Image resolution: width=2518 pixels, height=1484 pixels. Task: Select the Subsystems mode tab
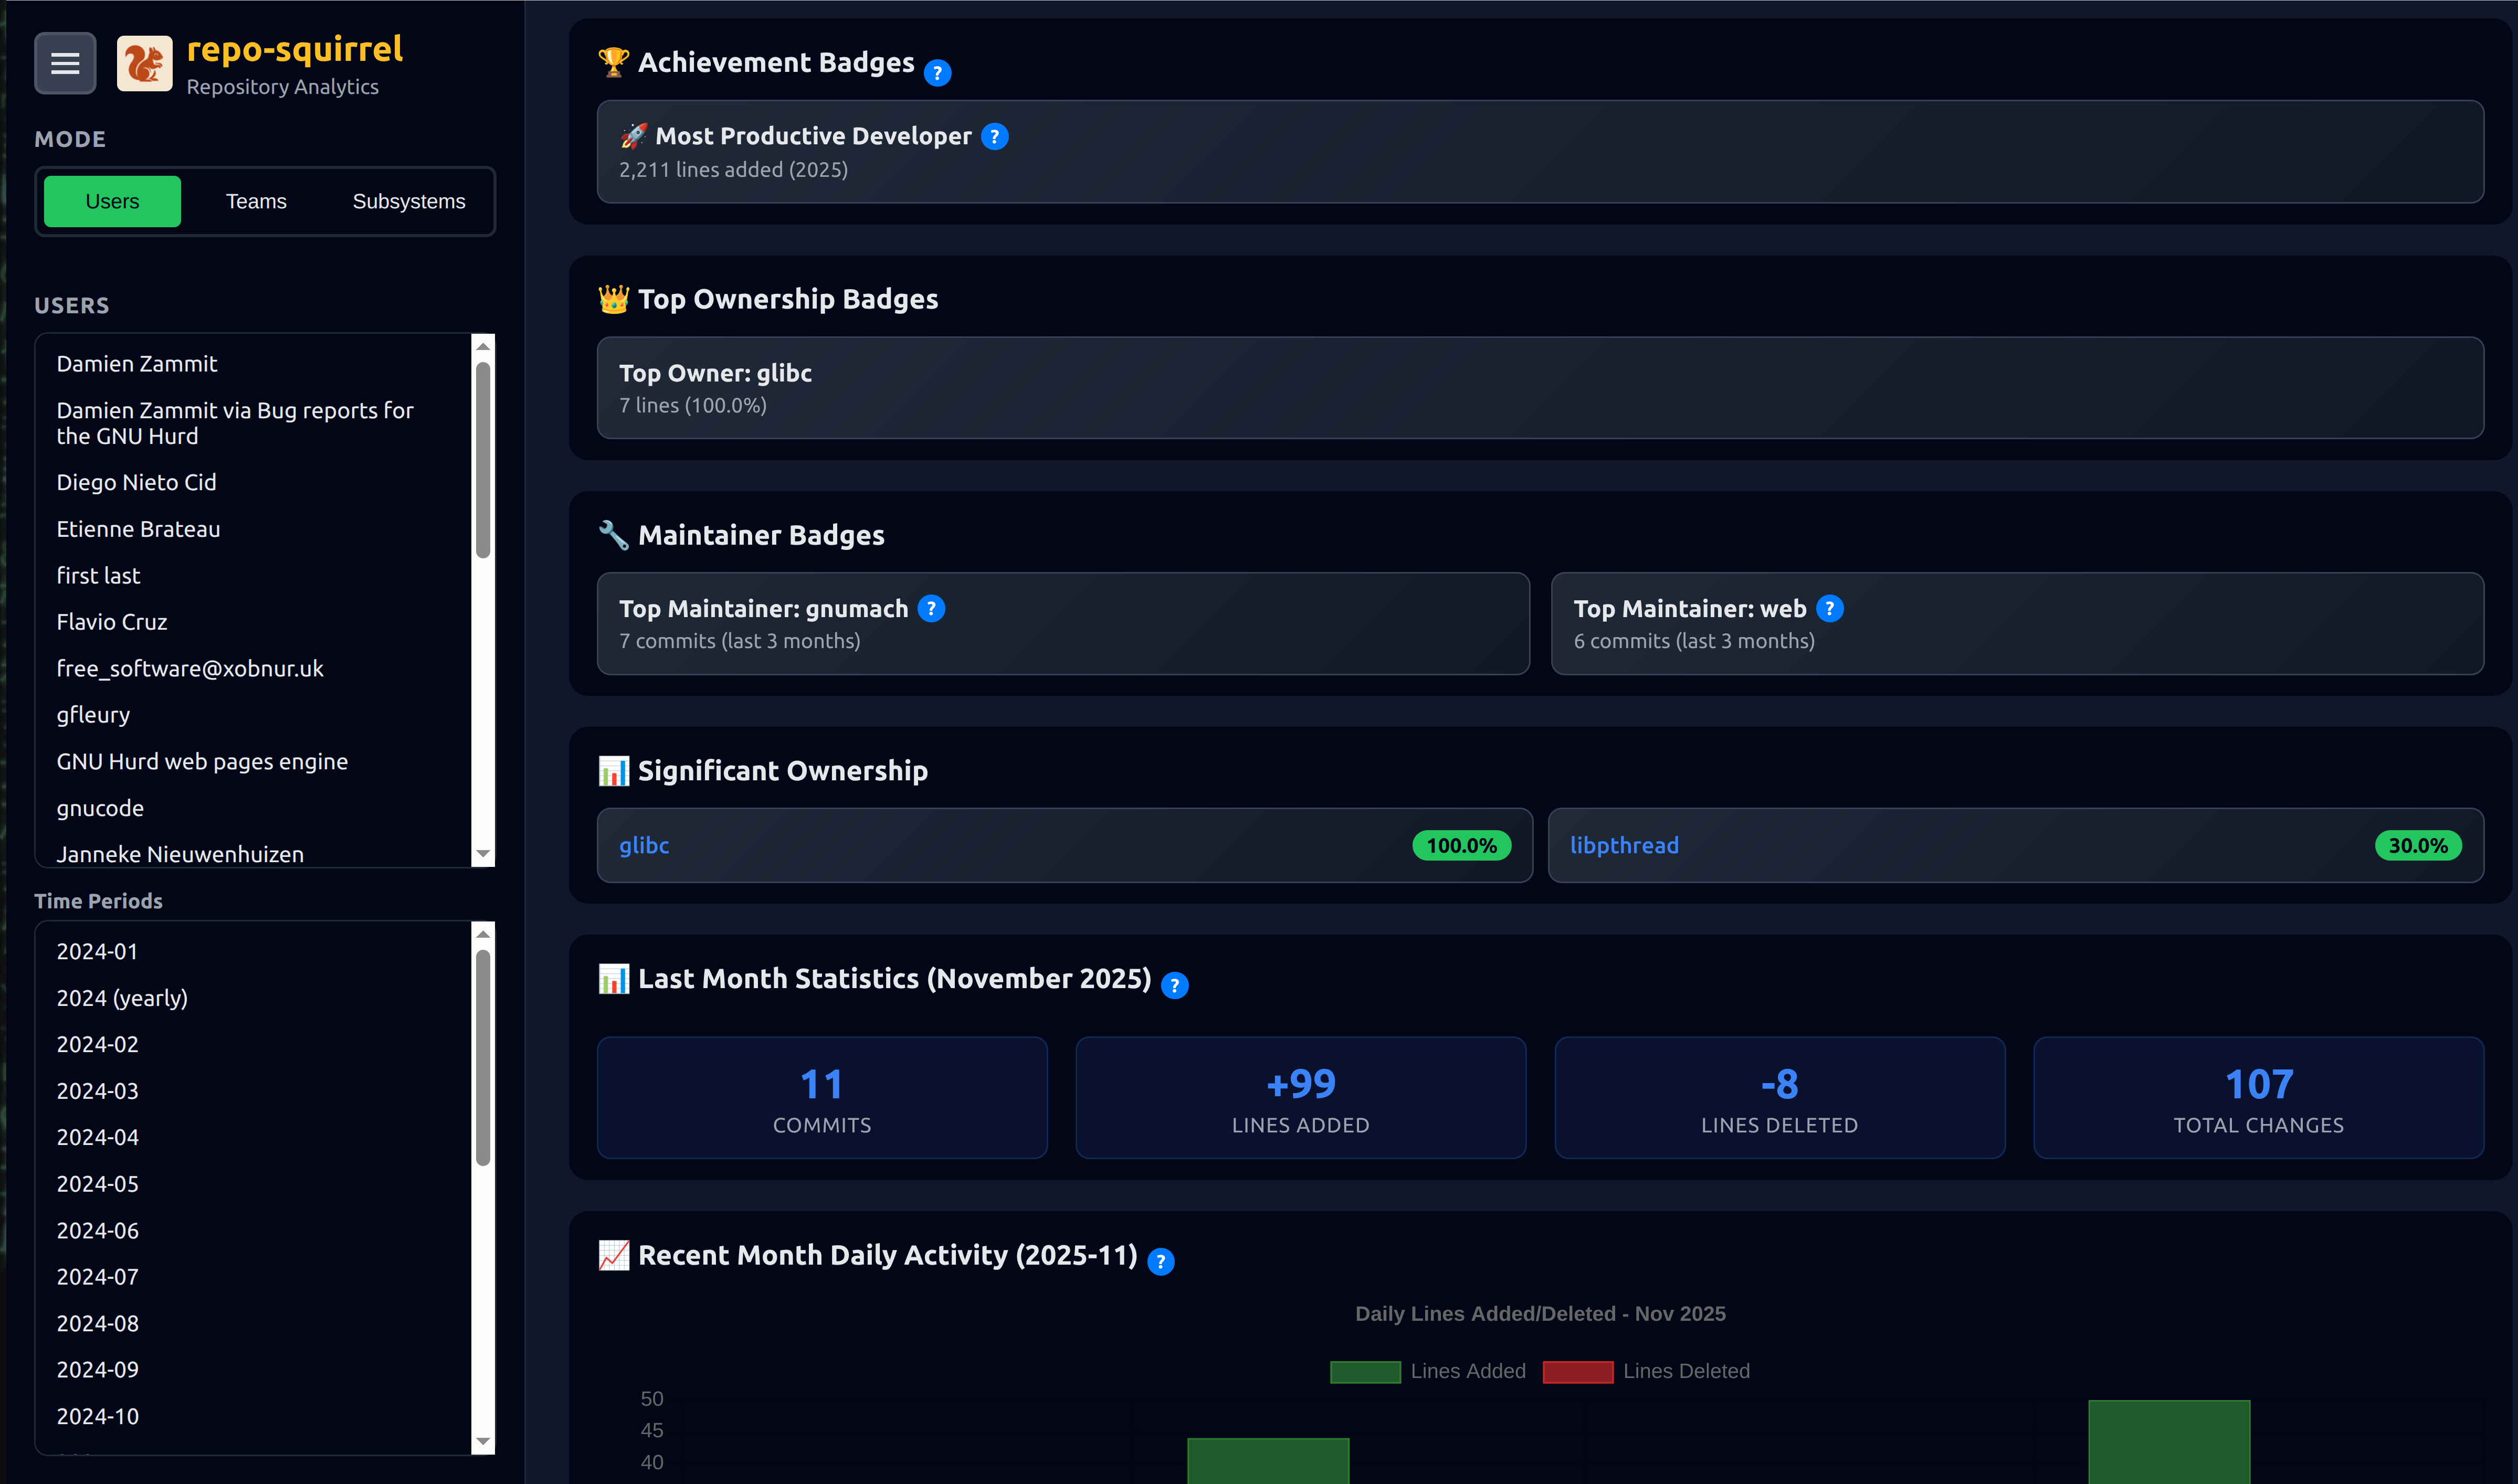pyautogui.click(x=408, y=201)
